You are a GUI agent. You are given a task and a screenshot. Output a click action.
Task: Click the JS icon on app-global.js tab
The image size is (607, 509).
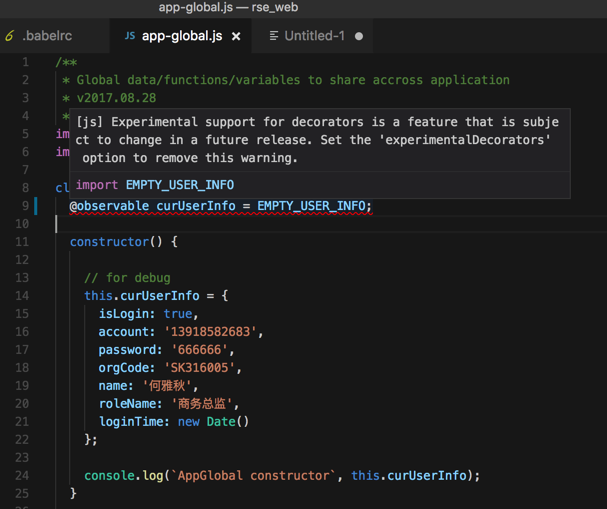[129, 36]
